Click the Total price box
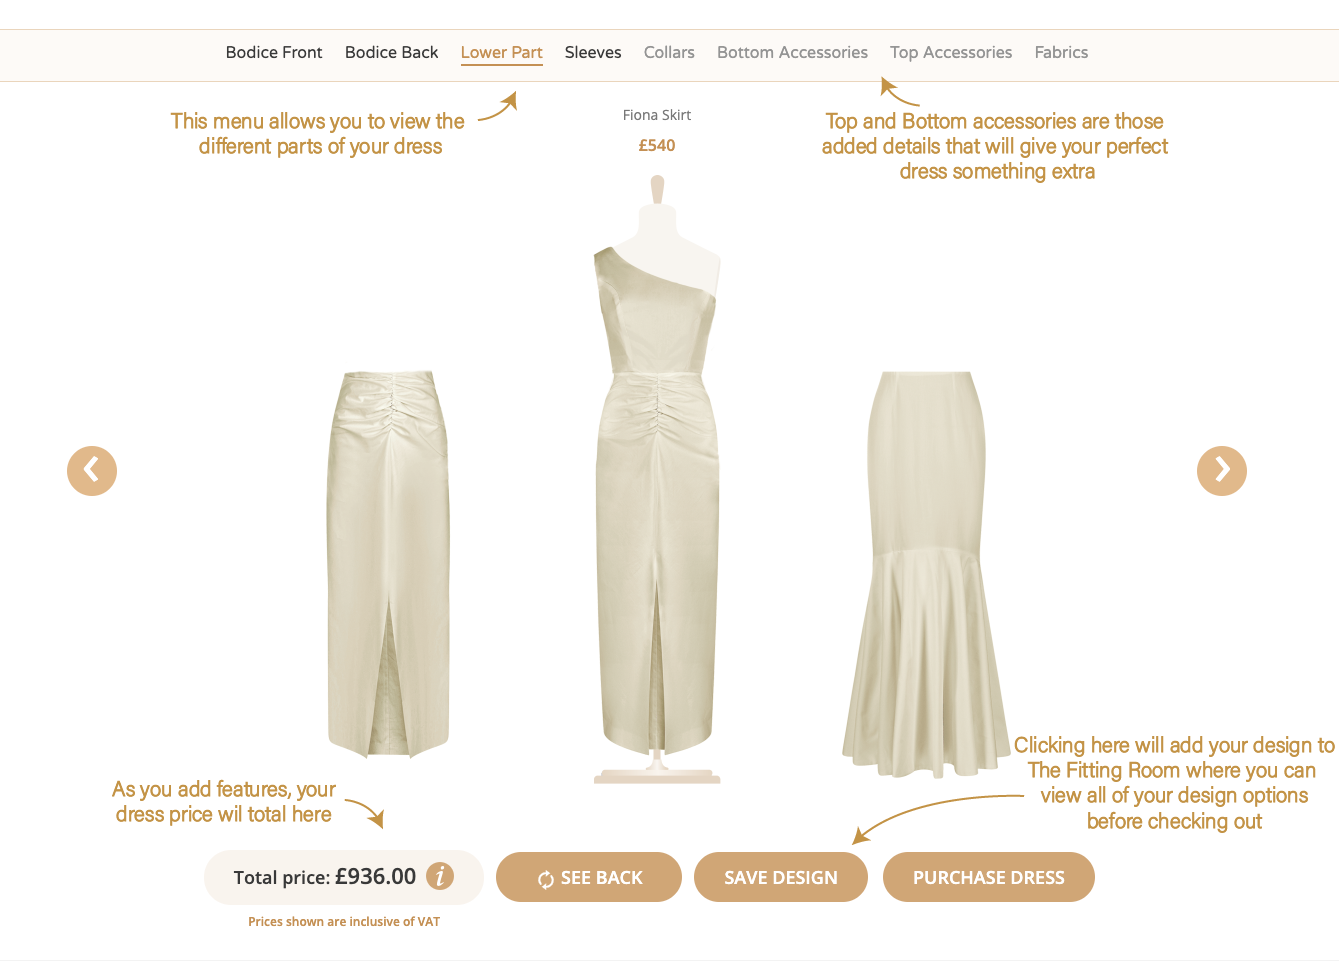Image resolution: width=1339 pixels, height=961 pixels. (x=344, y=877)
